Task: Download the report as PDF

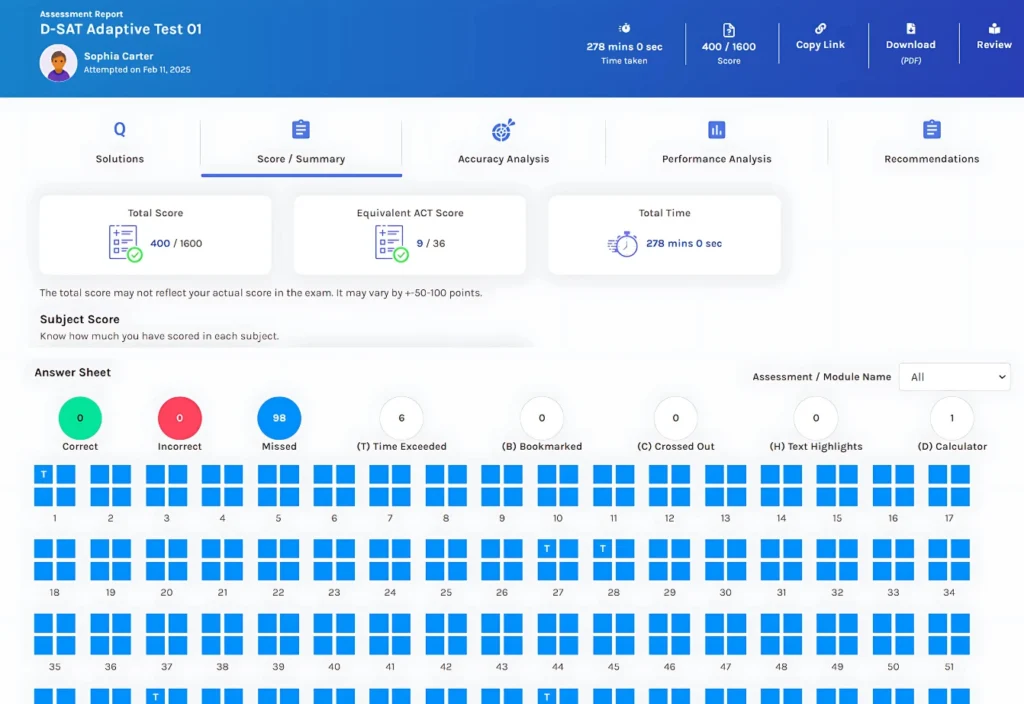Action: point(910,30)
